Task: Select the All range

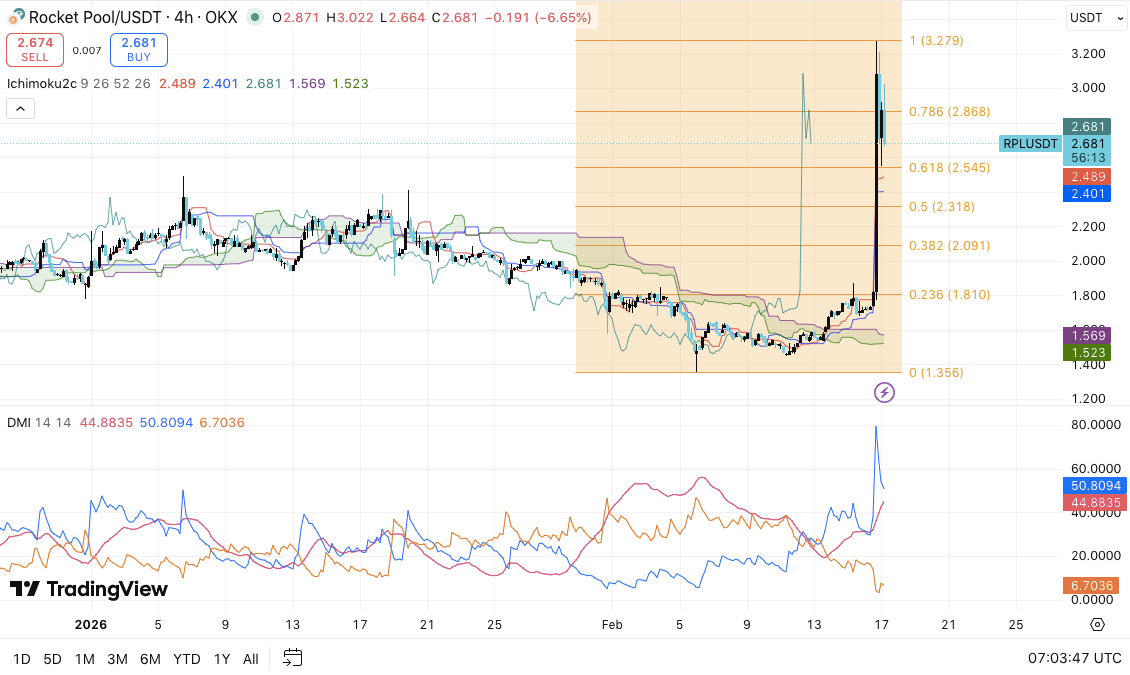Action: pyautogui.click(x=250, y=659)
